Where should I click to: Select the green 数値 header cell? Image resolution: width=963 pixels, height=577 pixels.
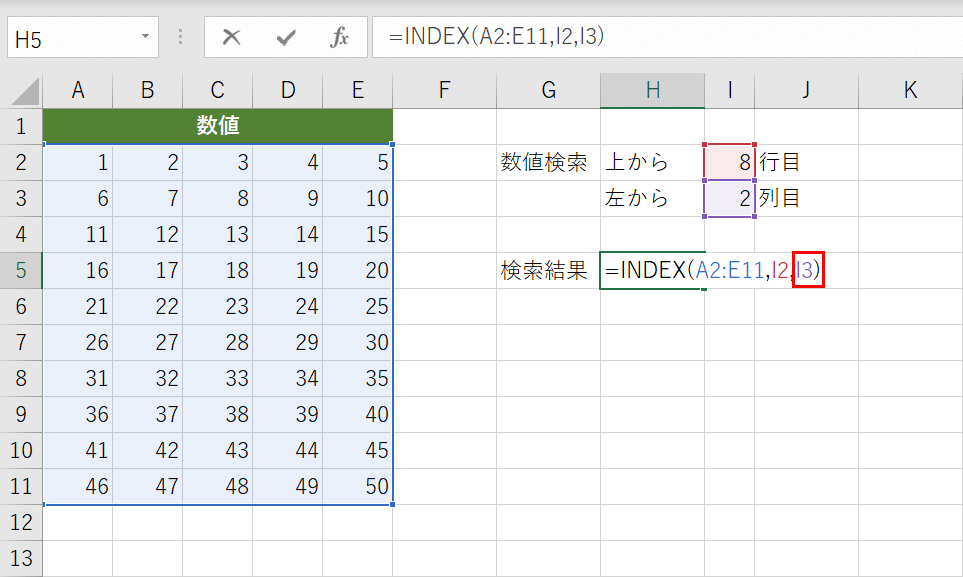click(x=217, y=126)
